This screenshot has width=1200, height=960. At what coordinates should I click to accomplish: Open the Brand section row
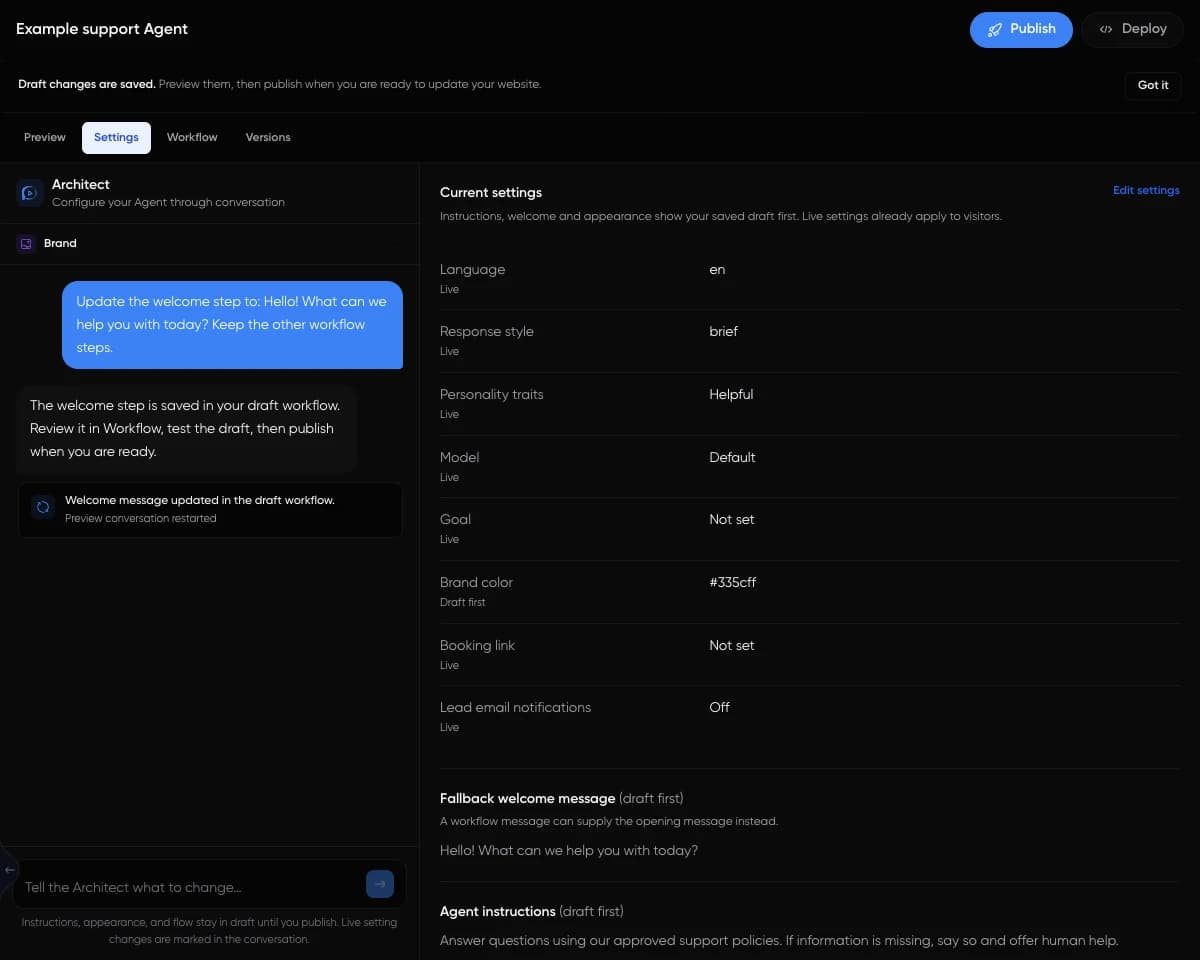tap(209, 244)
